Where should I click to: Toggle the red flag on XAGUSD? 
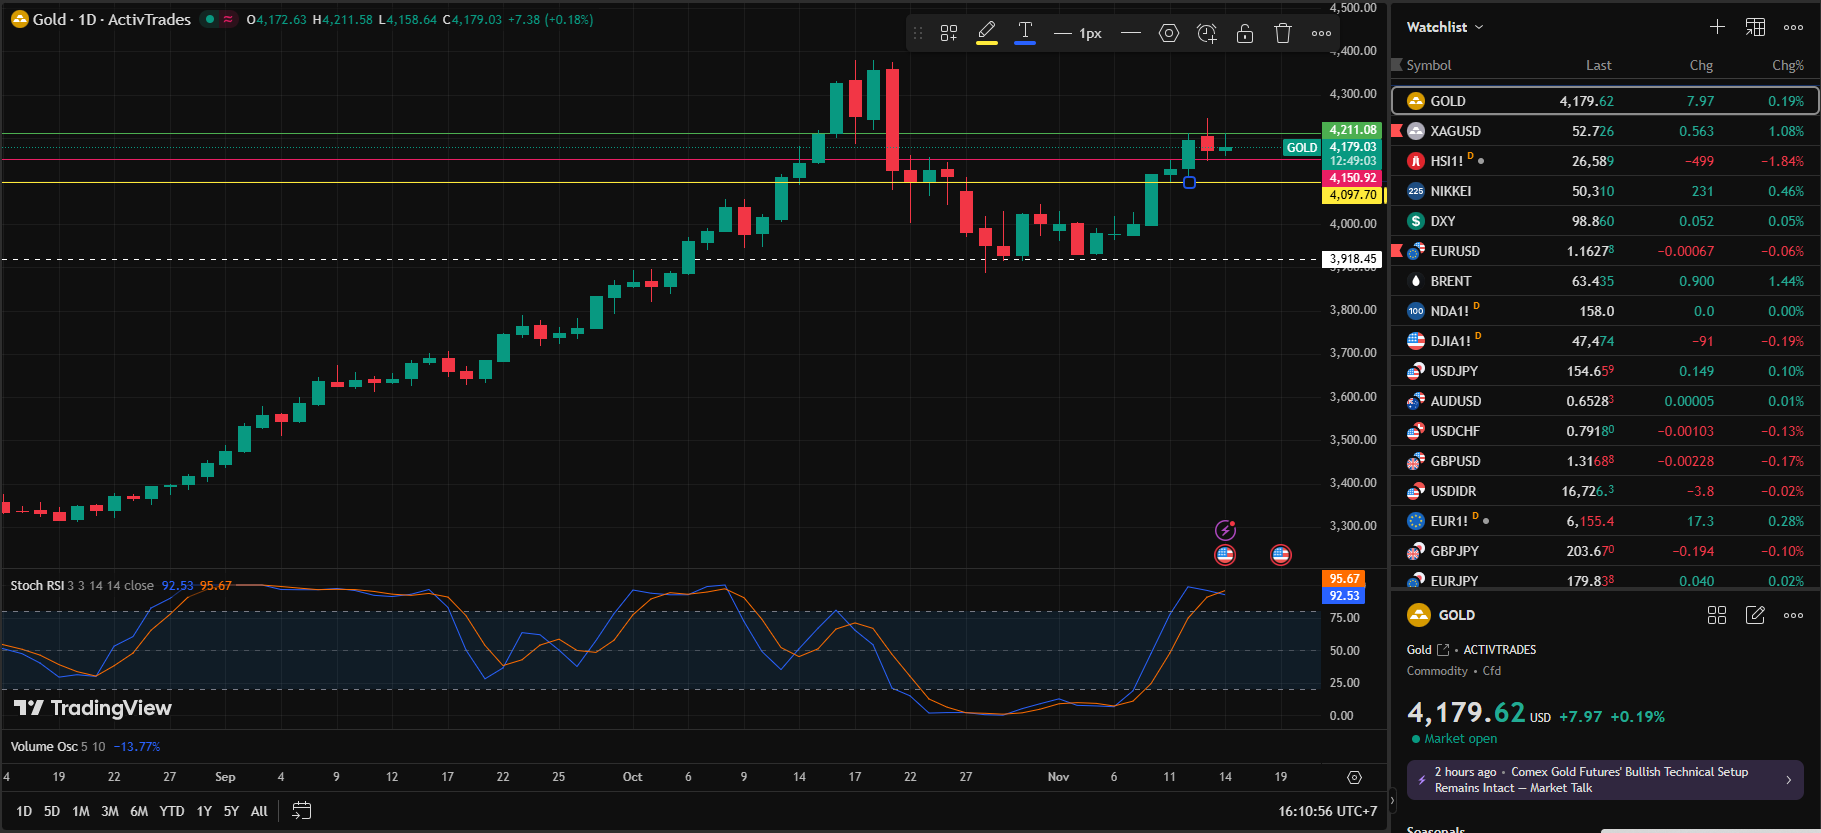[x=1397, y=130]
